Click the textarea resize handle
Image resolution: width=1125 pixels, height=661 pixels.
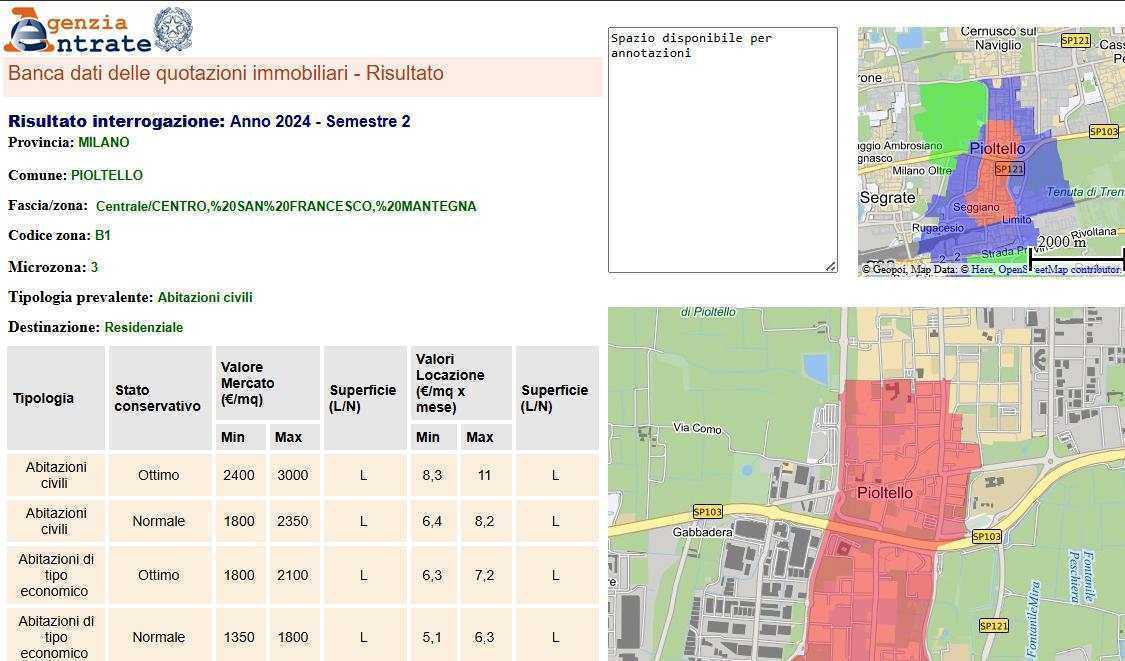pyautogui.click(x=830, y=266)
